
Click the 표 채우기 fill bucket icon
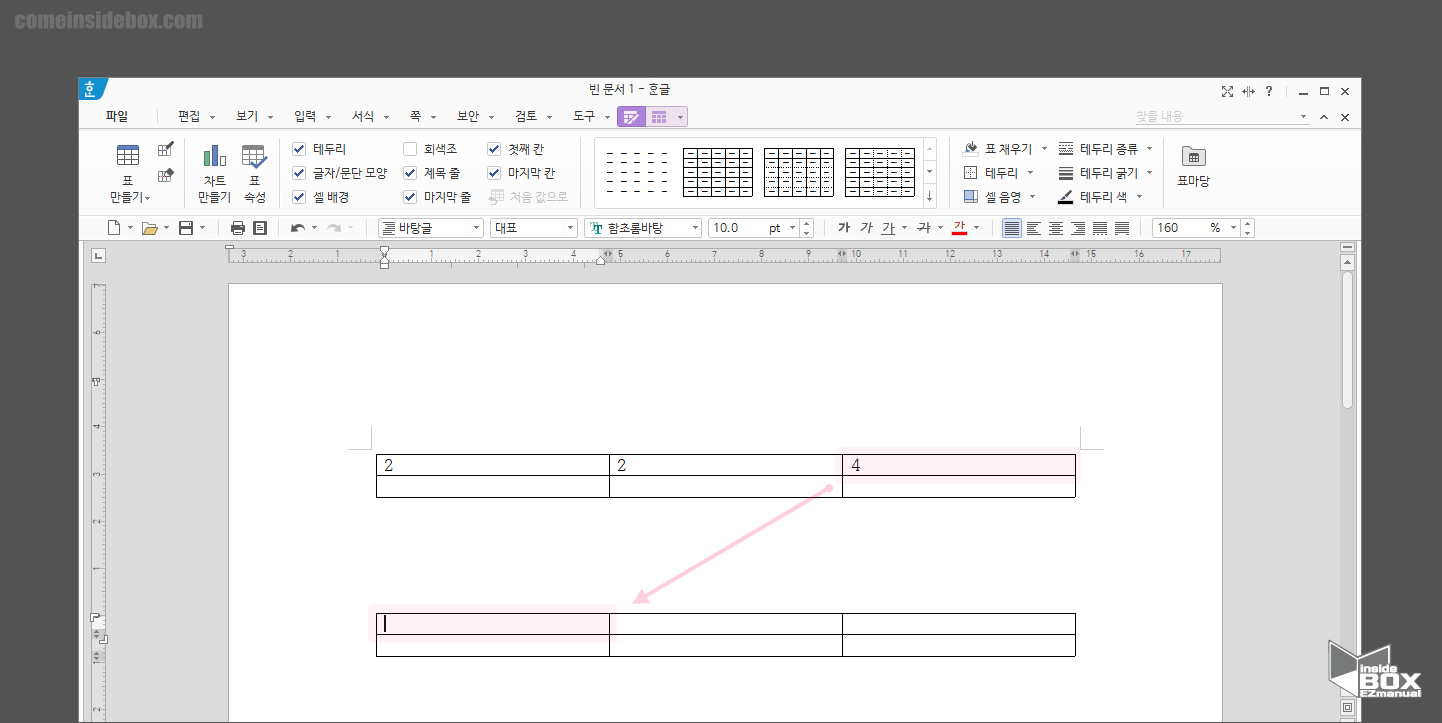(x=970, y=148)
